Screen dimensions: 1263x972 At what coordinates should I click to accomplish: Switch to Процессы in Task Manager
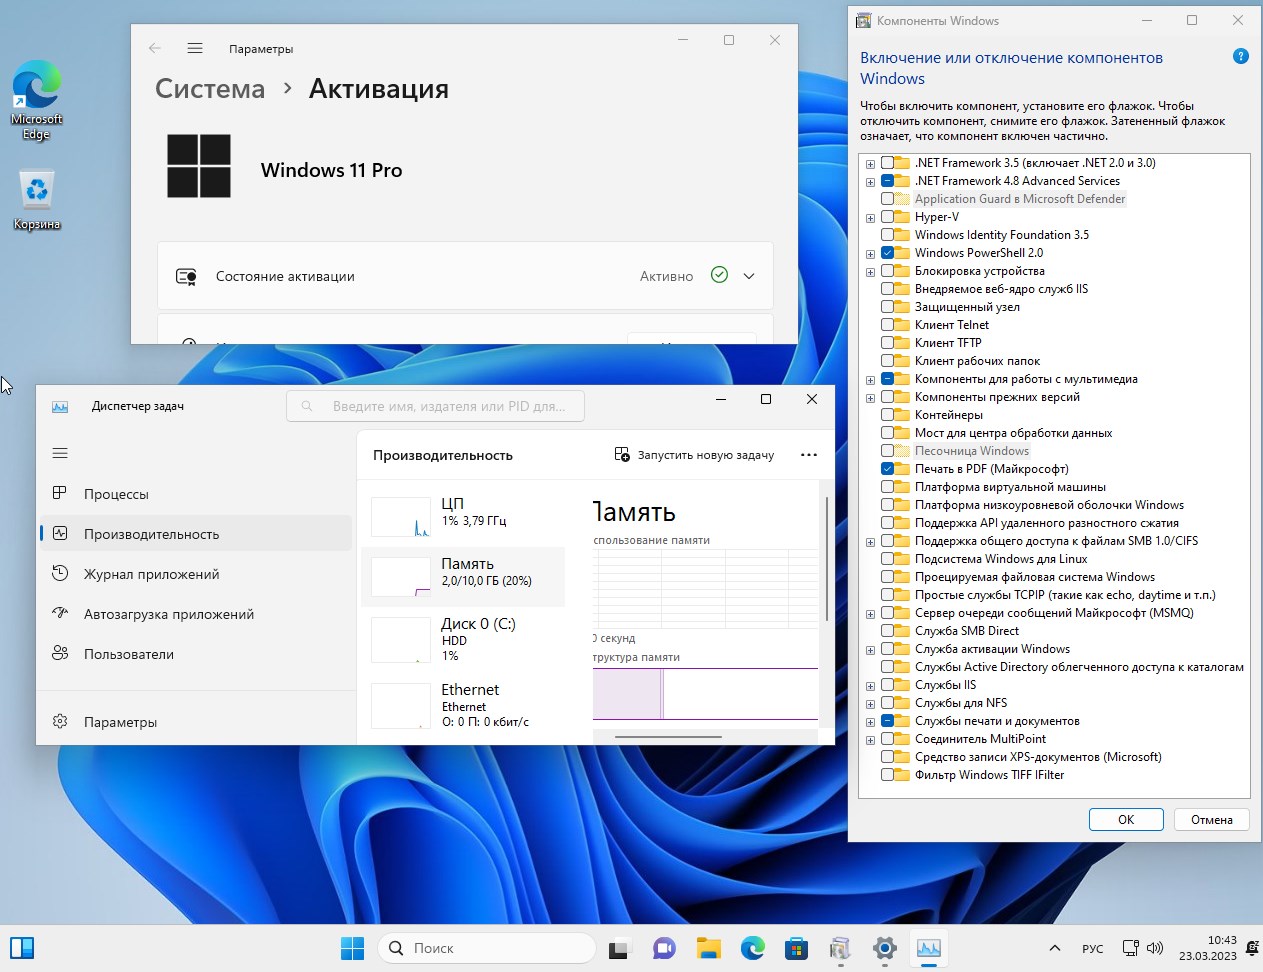tap(116, 494)
